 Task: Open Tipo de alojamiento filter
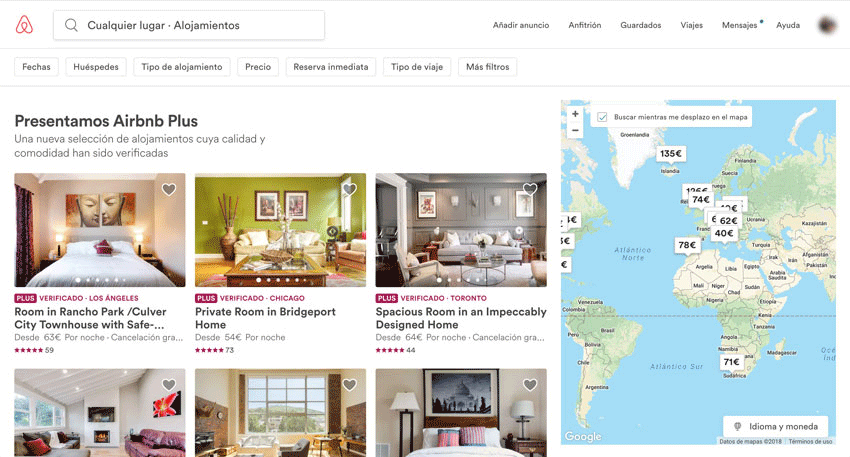[182, 67]
